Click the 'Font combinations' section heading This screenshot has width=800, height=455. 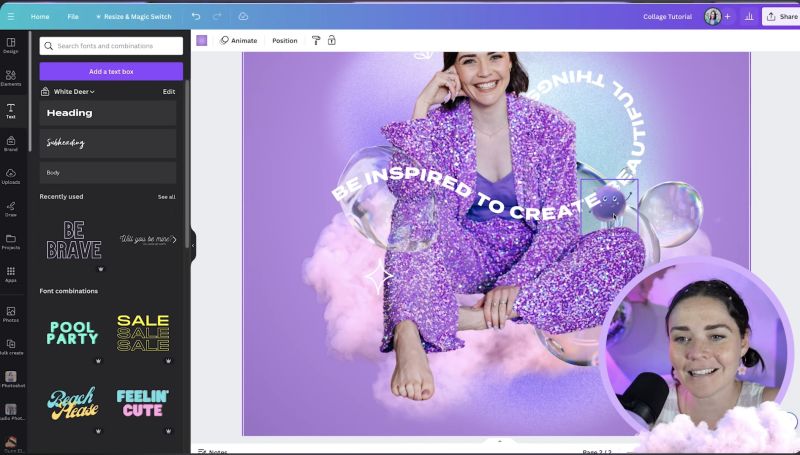69,291
